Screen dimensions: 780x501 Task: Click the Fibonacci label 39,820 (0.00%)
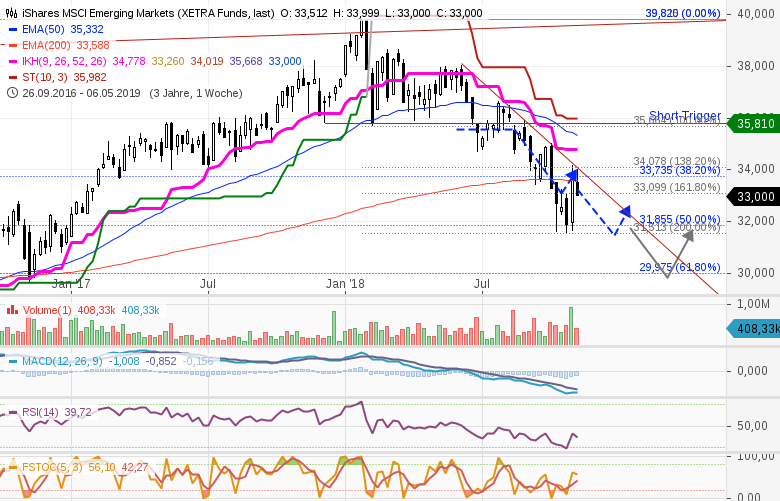683,13
